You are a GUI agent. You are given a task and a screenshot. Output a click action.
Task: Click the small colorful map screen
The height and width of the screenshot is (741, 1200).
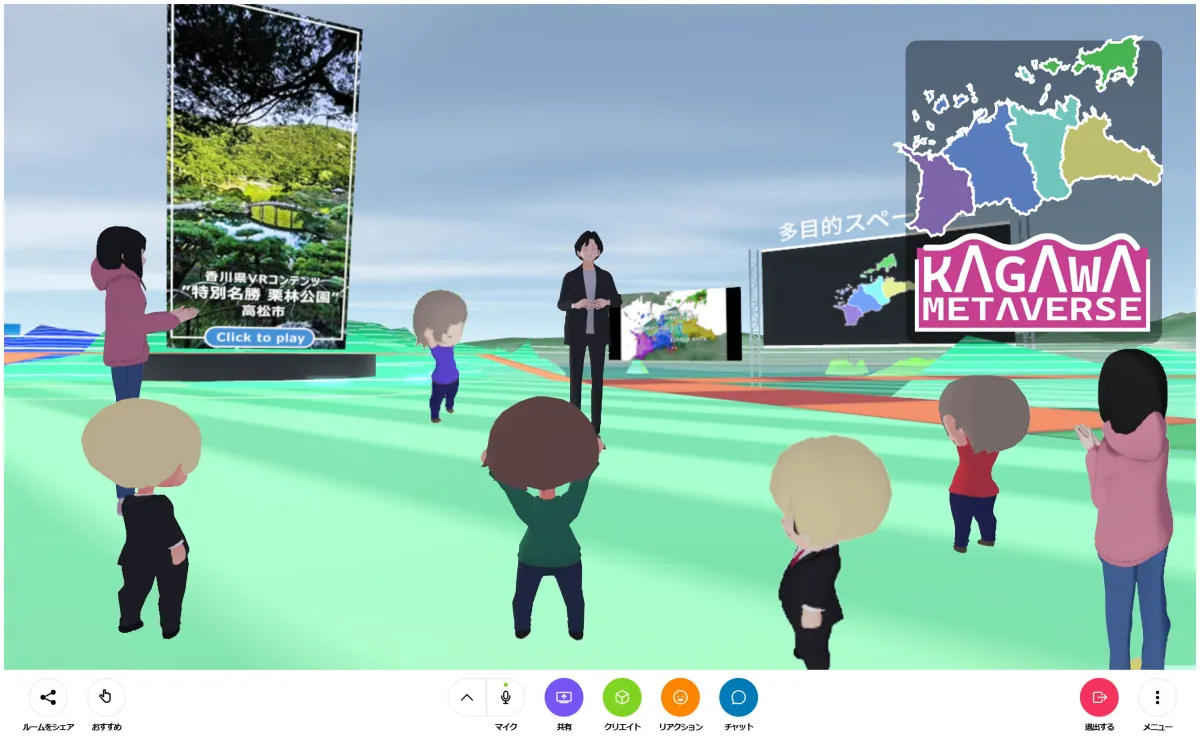[x=673, y=324]
